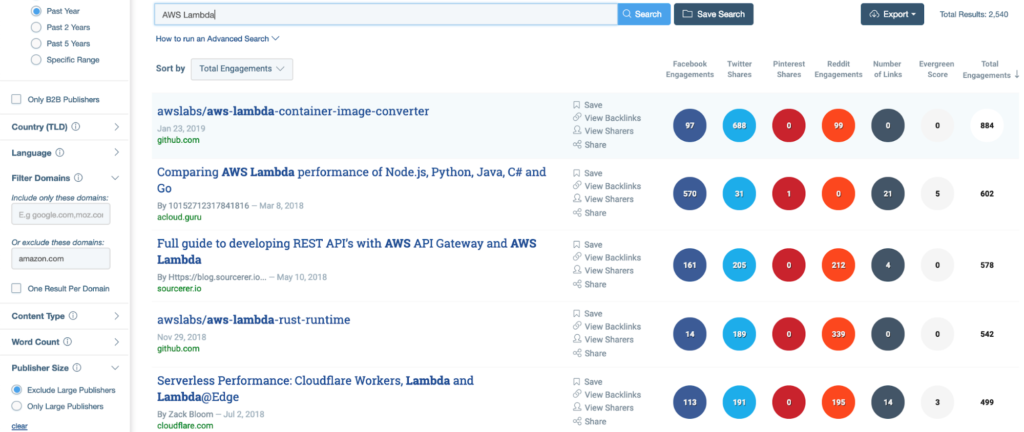Click View Backlinks icon for acloud.guru article

577,186
